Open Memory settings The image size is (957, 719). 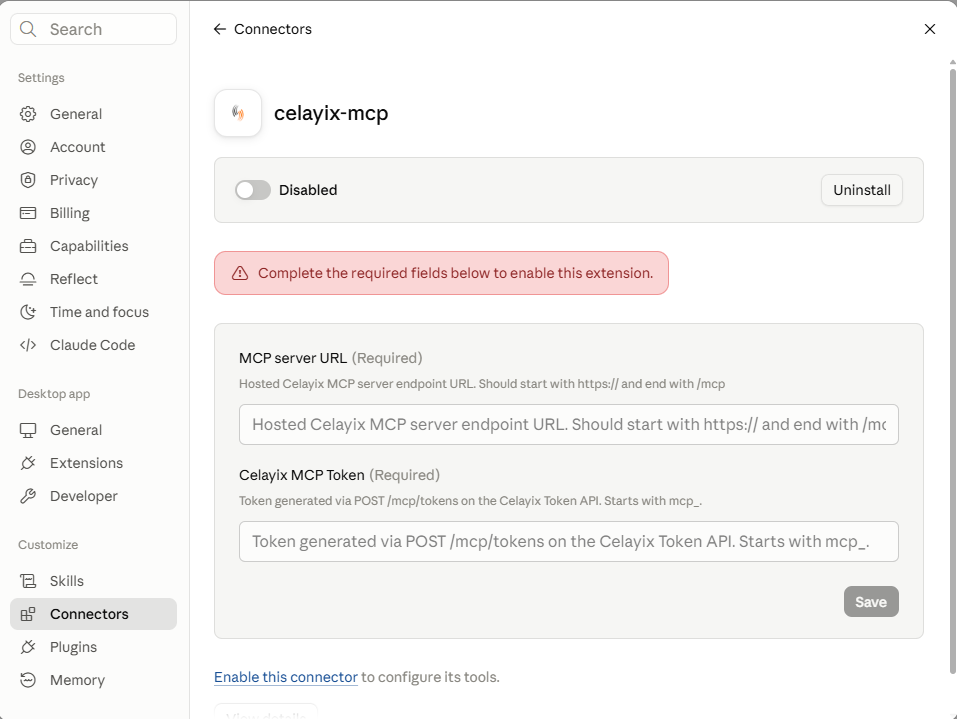[x=93, y=680]
